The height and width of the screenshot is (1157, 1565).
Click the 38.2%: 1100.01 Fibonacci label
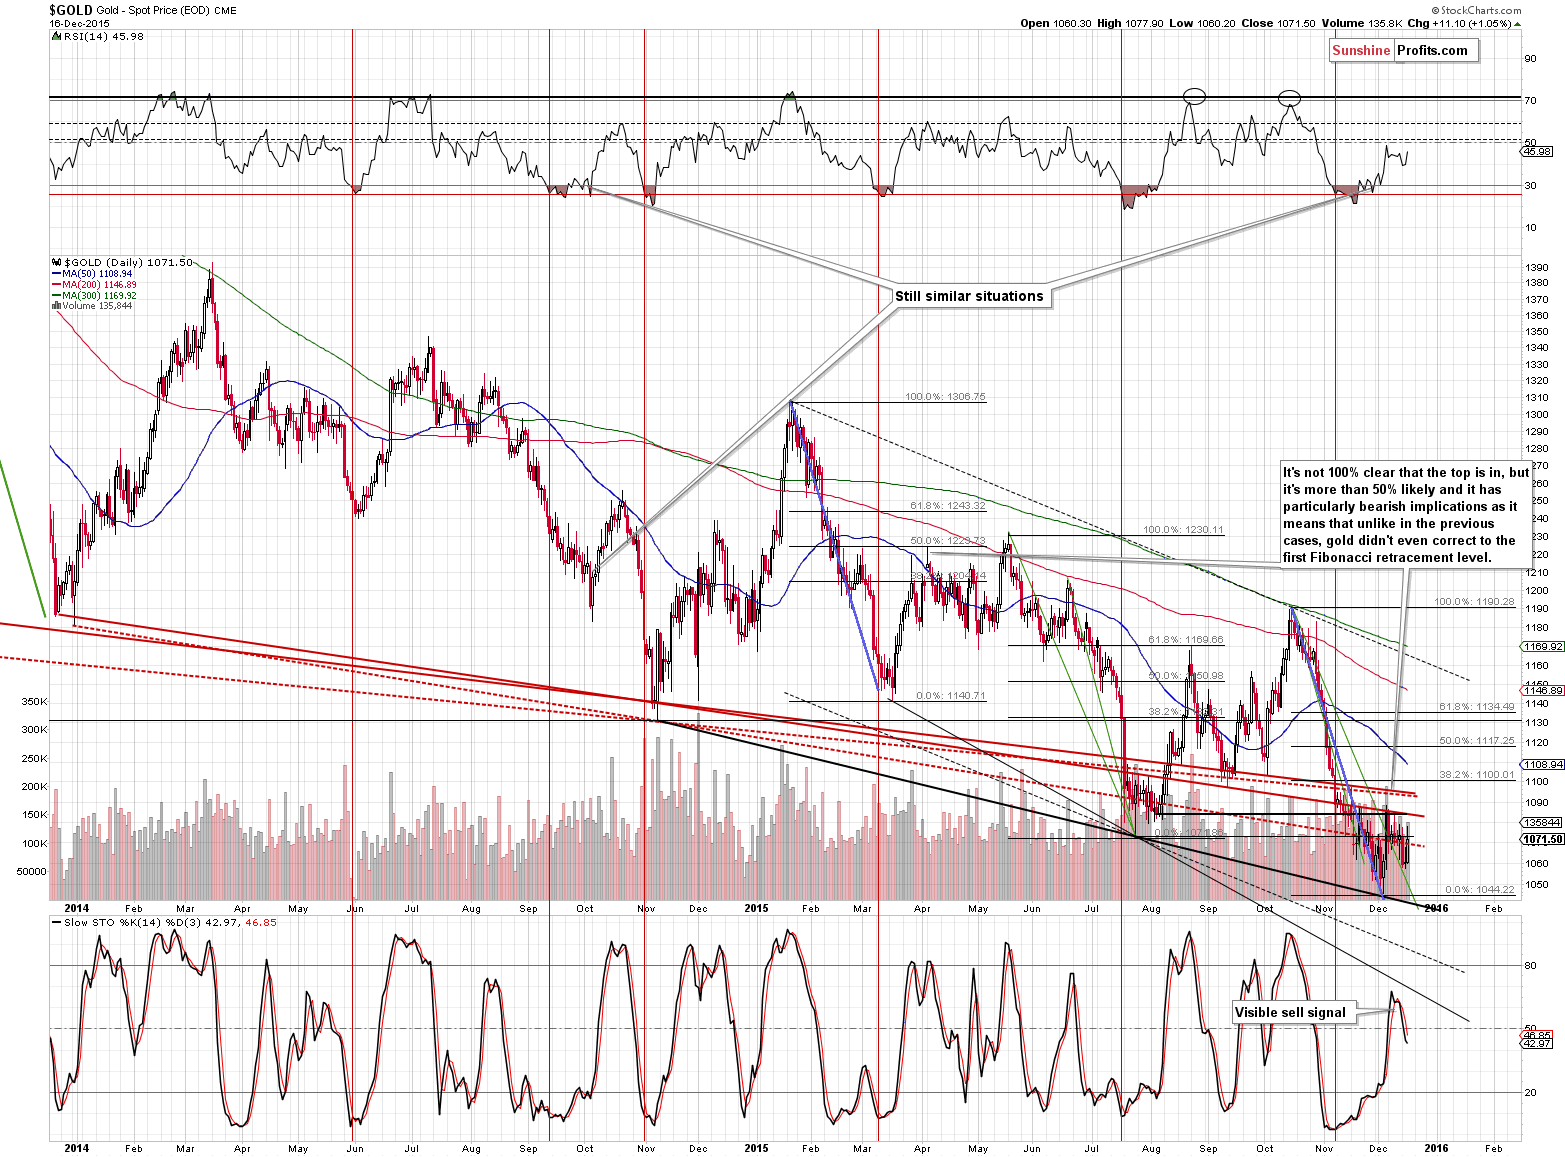click(x=1477, y=775)
